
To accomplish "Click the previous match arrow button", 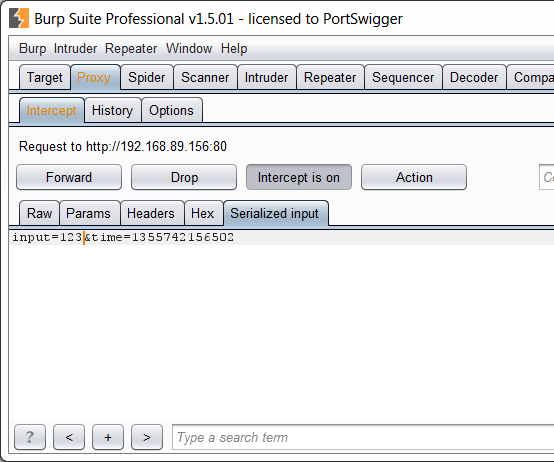I will 69,437.
